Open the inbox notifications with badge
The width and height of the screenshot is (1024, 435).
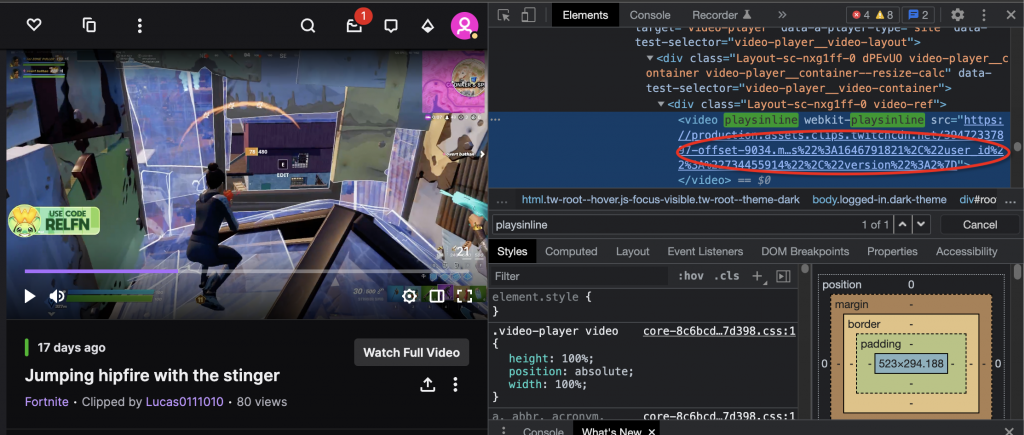click(355, 26)
